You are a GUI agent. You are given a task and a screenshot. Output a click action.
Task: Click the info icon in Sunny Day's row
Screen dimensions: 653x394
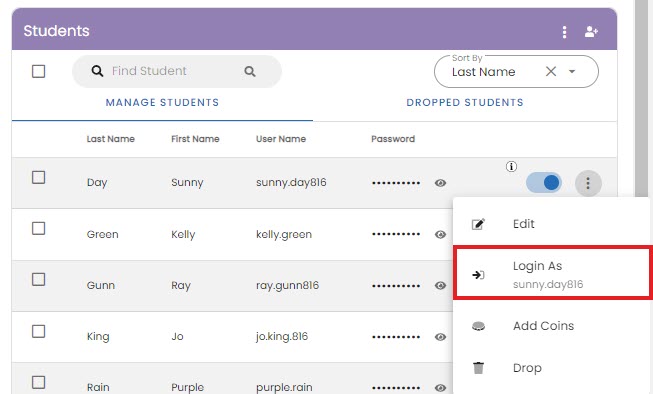click(x=511, y=167)
